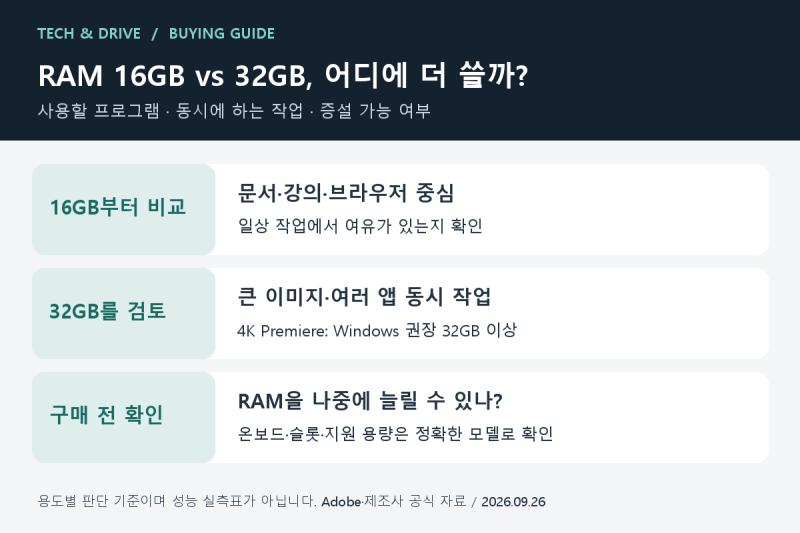This screenshot has height=533, width=800.
Task: Click the text "일상 작업에서 여유가 있는지 확인"
Action: (x=360, y=225)
